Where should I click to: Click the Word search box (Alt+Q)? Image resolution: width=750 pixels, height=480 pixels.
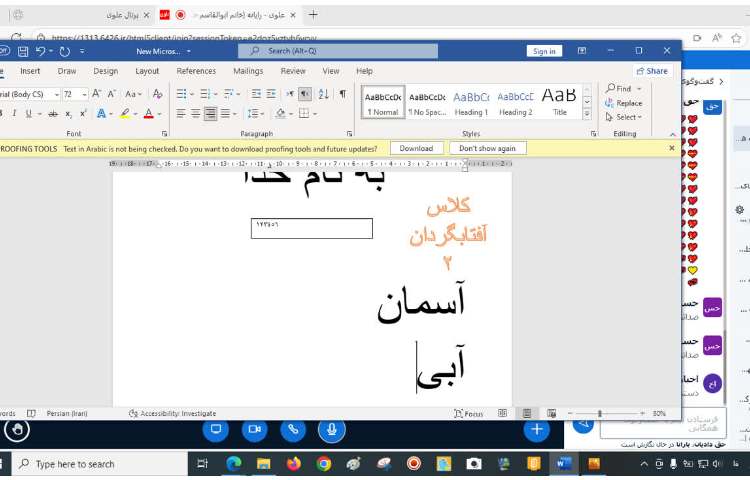[338, 51]
